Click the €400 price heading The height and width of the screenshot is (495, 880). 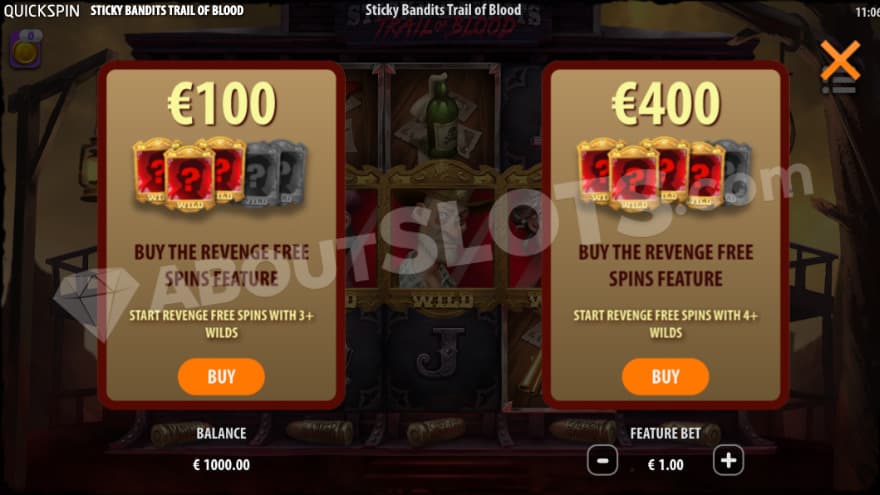point(666,103)
